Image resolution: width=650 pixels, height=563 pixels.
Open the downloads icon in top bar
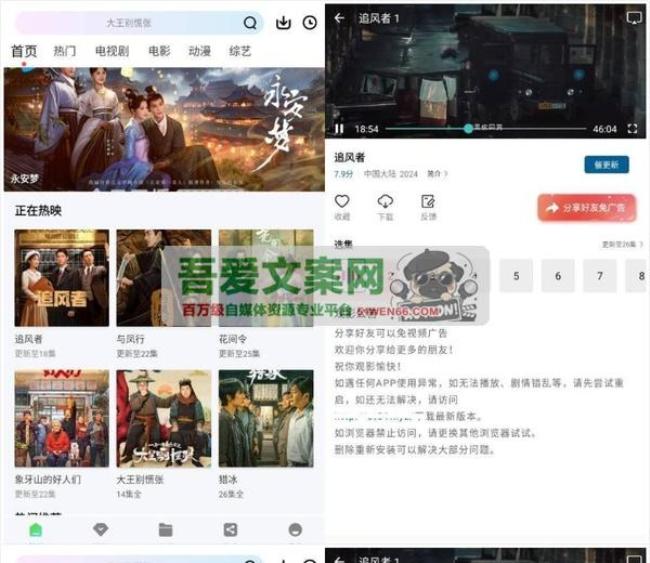point(283,22)
